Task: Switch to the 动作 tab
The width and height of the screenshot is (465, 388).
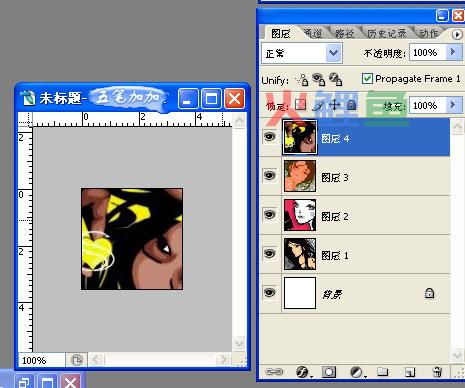Action: 428,33
